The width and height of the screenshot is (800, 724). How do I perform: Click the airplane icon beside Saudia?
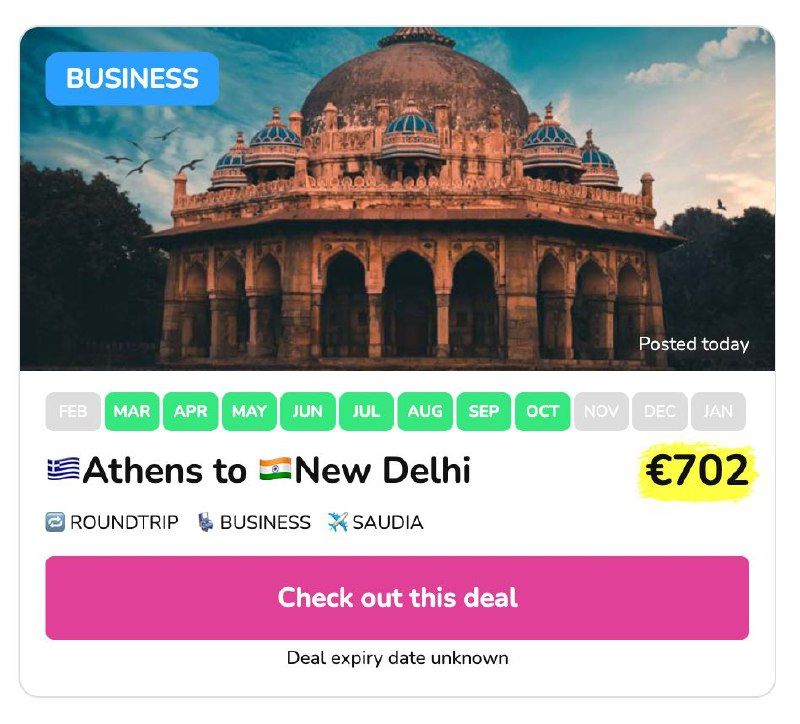pyautogui.click(x=338, y=522)
